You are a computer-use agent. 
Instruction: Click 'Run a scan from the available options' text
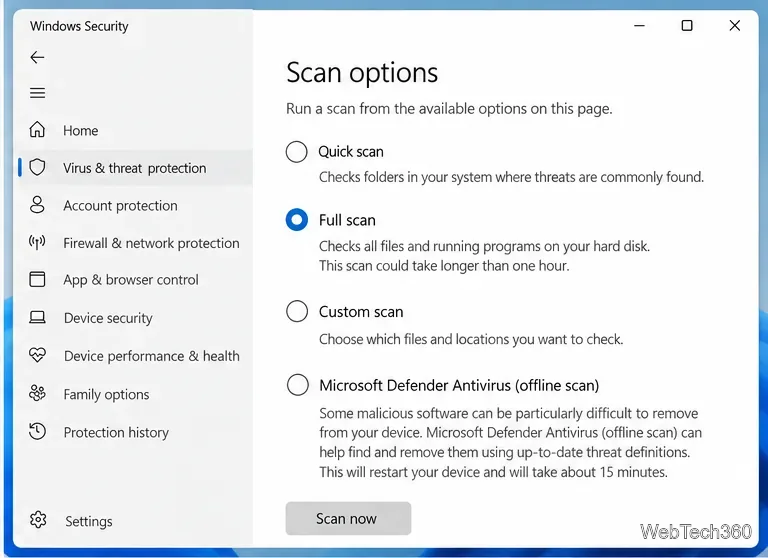(x=449, y=108)
